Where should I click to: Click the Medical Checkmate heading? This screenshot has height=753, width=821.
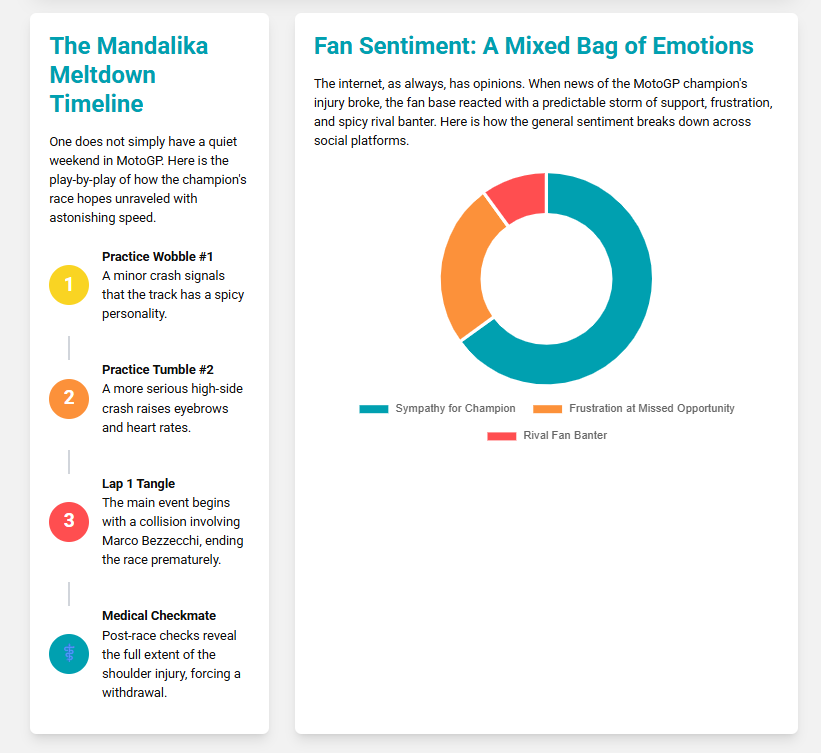point(159,616)
